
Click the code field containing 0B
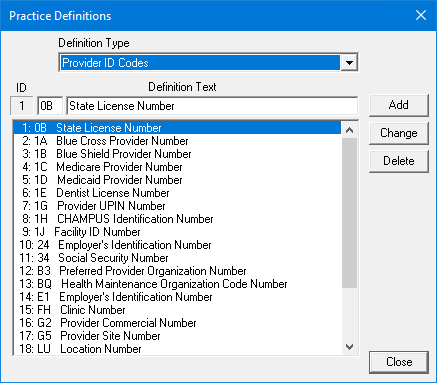(50, 106)
